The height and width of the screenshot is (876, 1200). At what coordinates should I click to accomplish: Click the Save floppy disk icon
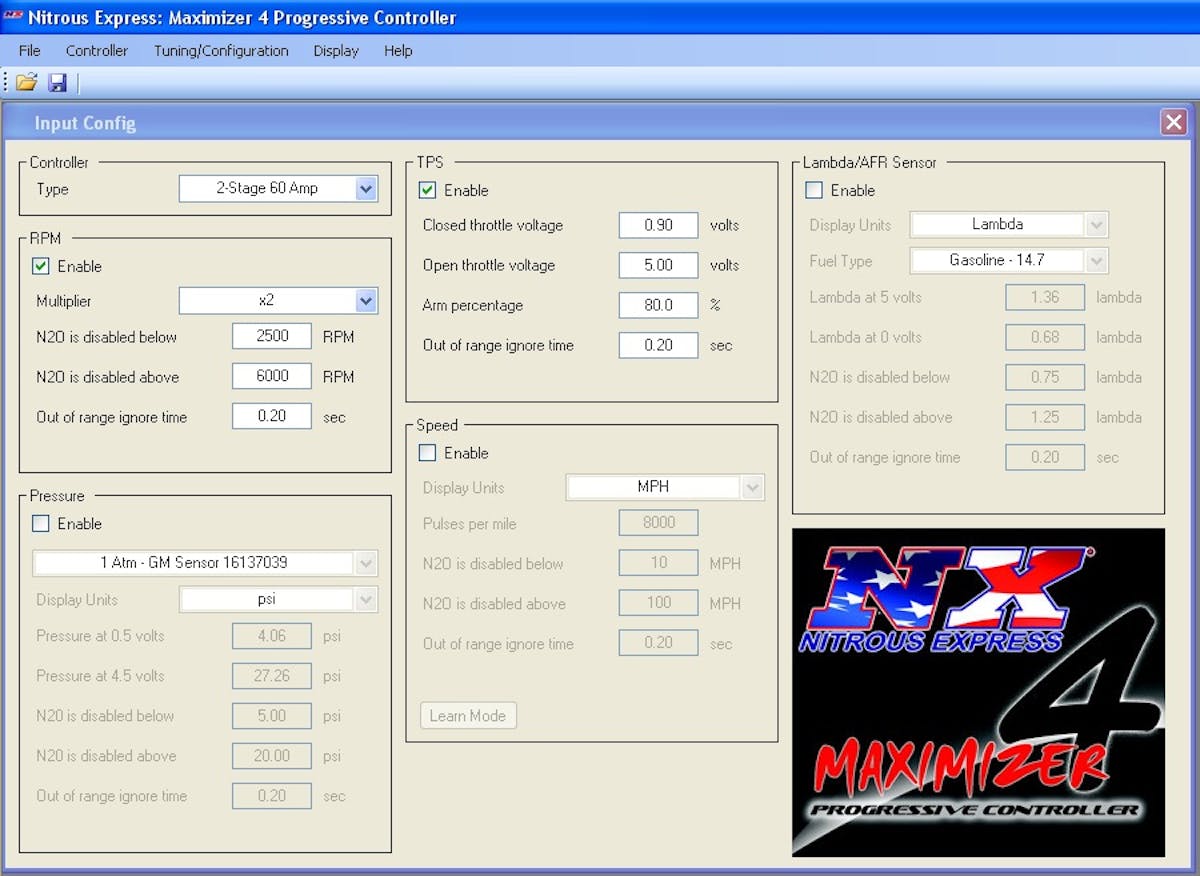tap(57, 83)
